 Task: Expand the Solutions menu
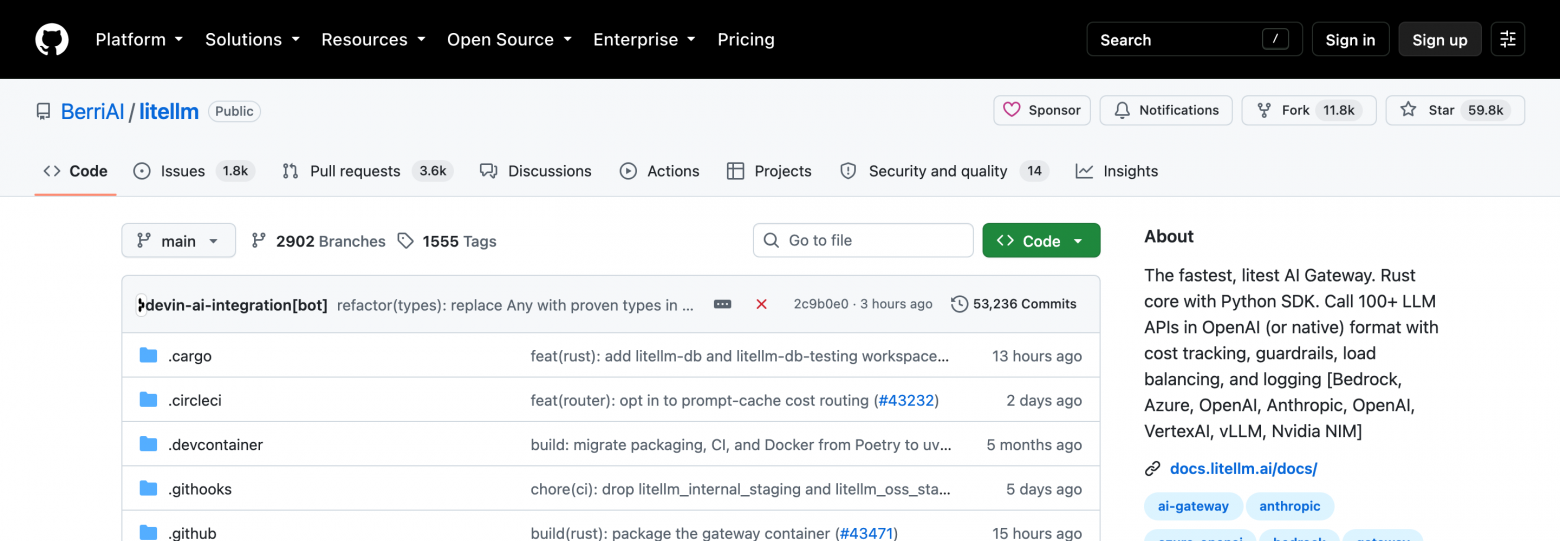tap(252, 40)
